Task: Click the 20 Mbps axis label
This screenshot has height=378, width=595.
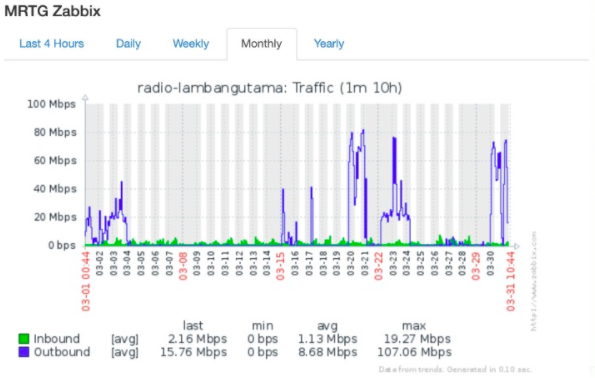Action: (x=55, y=217)
